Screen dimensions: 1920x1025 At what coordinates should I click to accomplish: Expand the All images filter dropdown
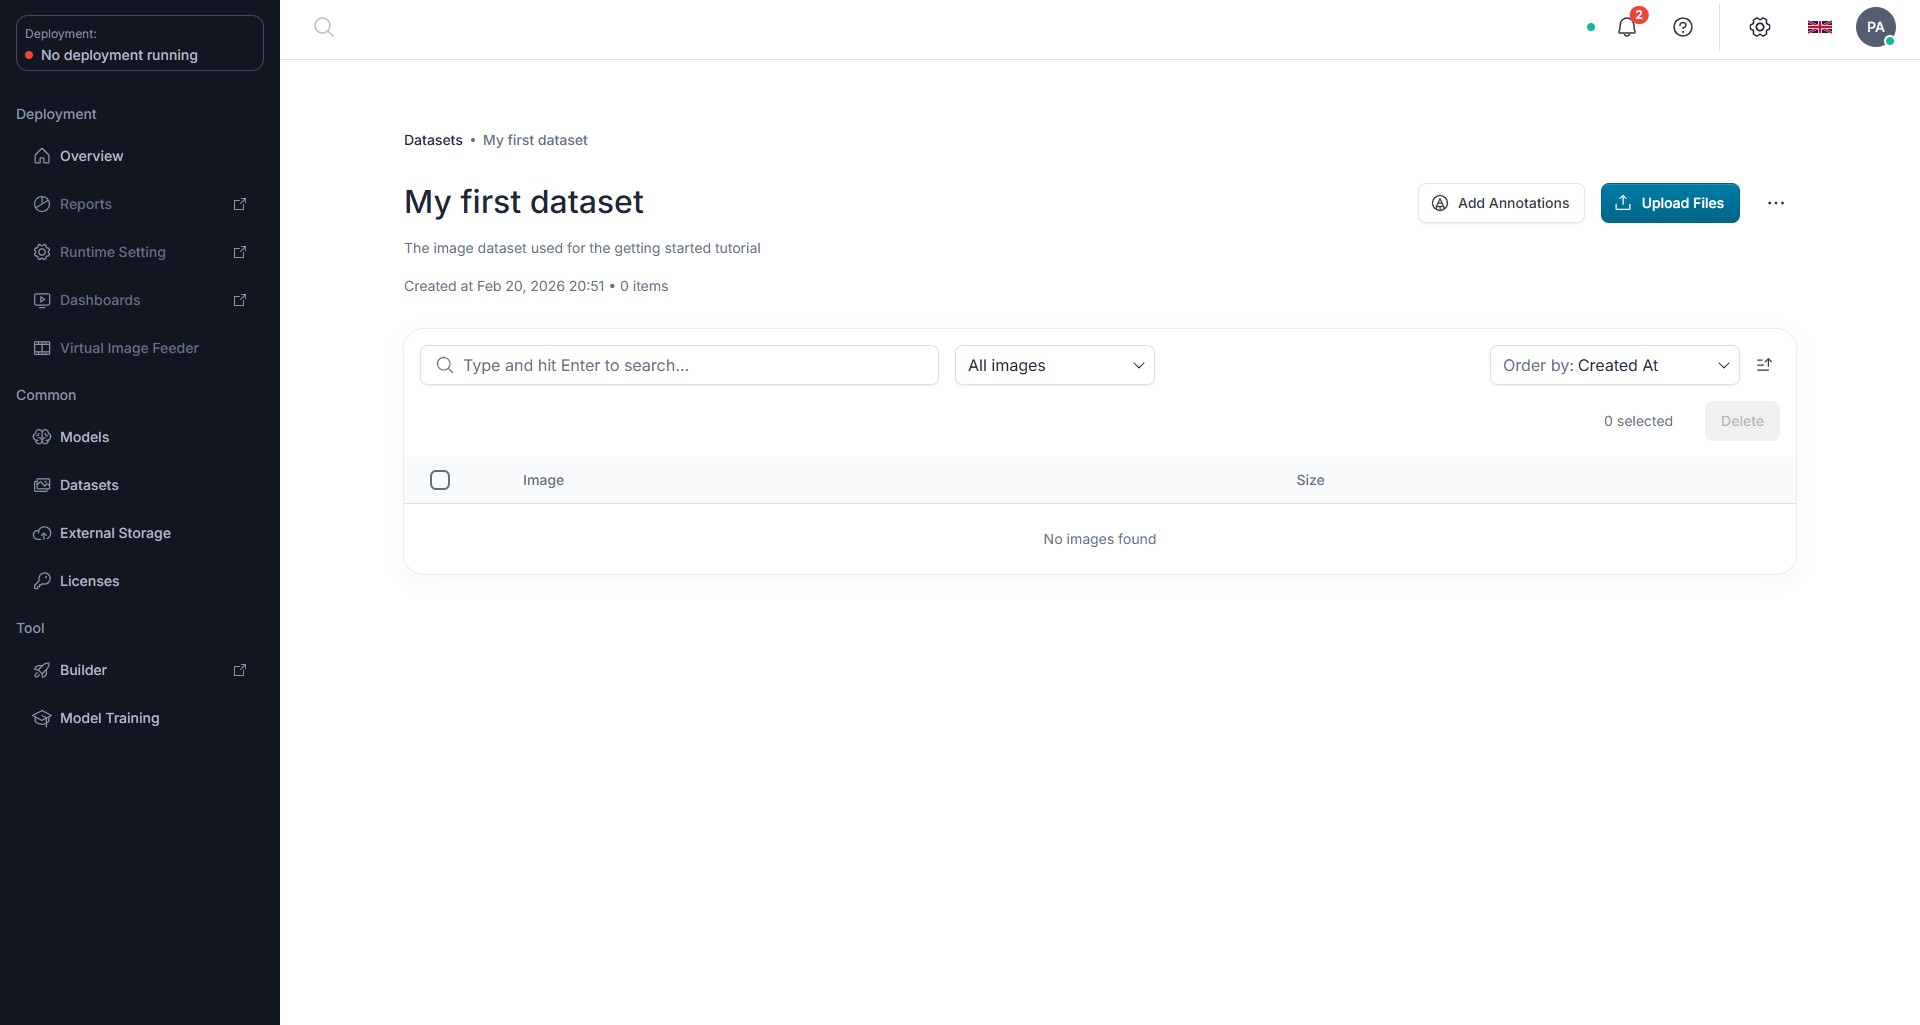coord(1054,365)
